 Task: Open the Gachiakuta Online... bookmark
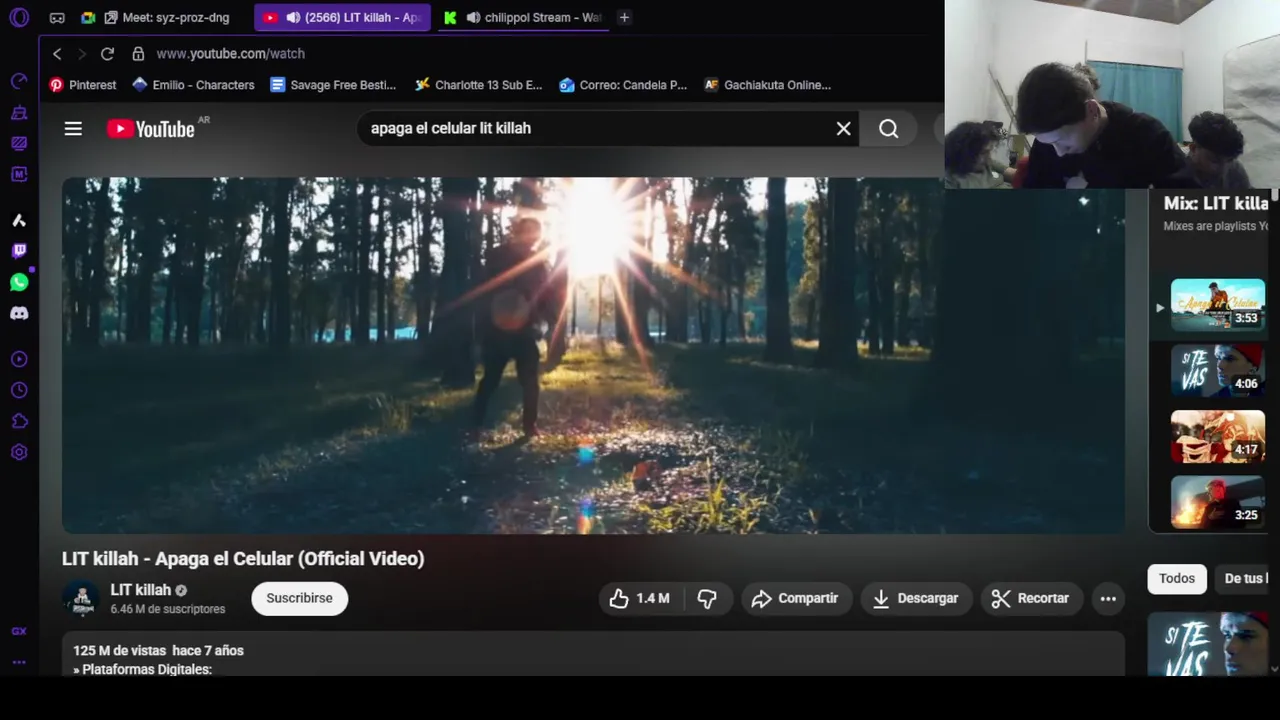768,85
